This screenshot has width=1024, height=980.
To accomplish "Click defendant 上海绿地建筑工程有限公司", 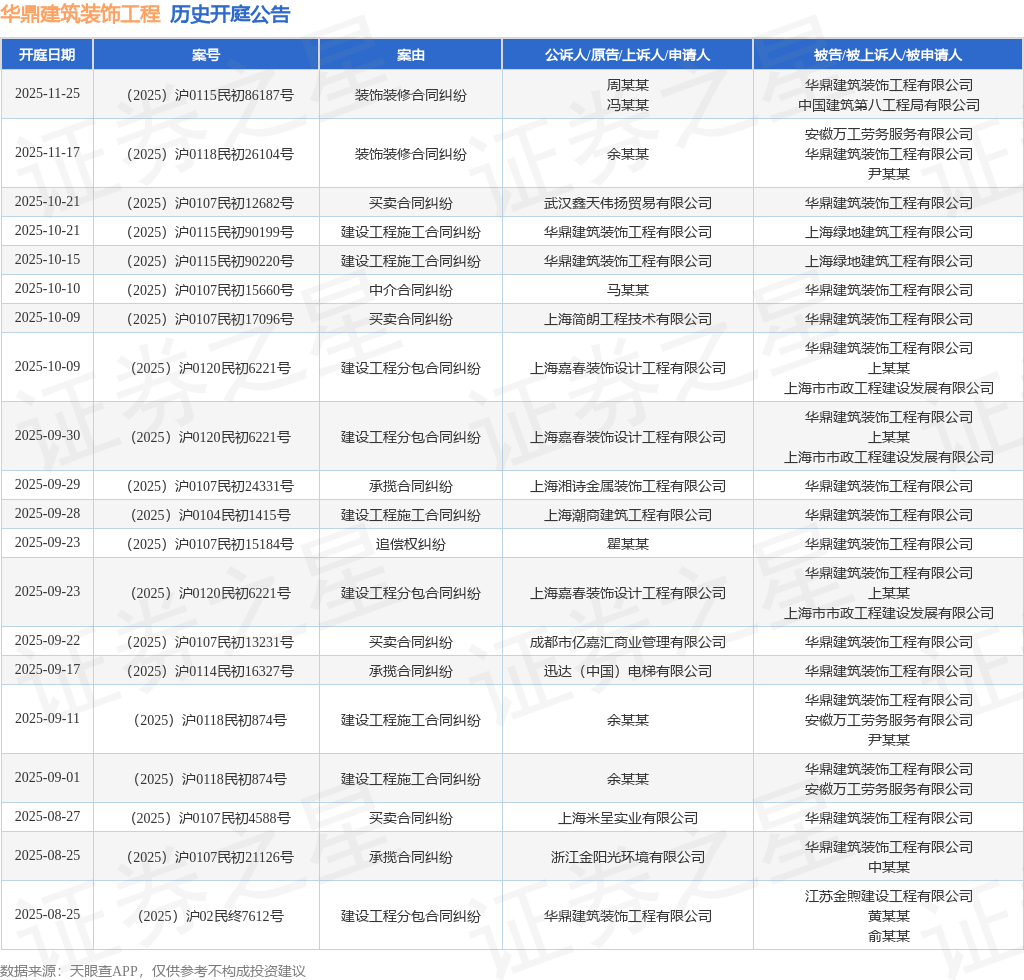I will click(888, 232).
